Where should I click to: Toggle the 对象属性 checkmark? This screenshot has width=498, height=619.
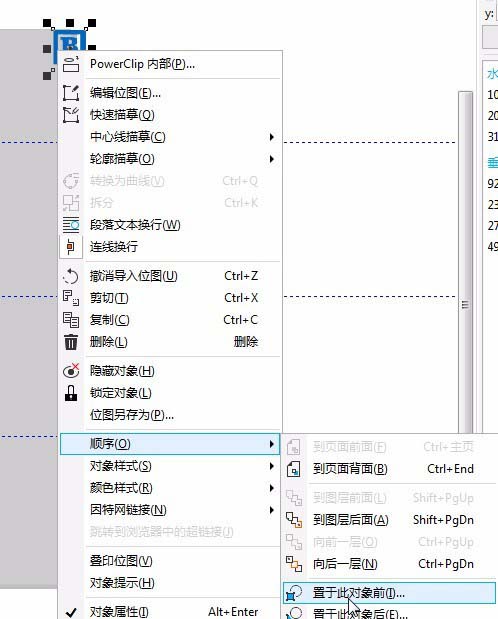click(71, 612)
